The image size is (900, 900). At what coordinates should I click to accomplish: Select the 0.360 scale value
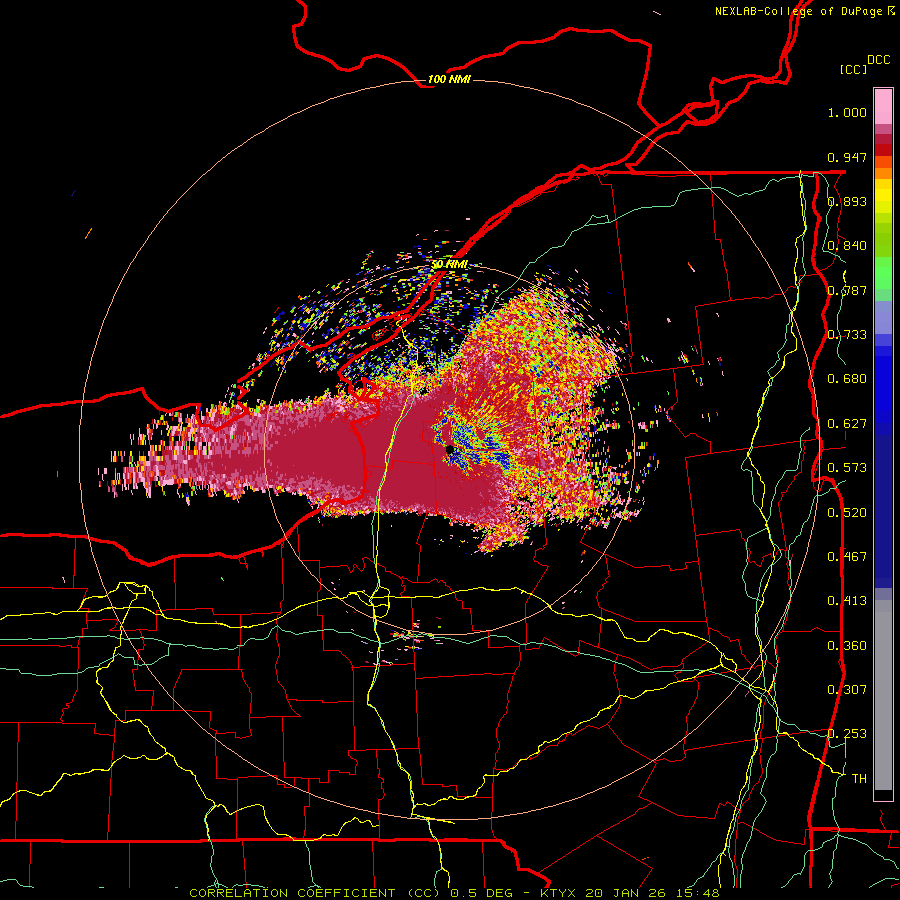tap(847, 646)
